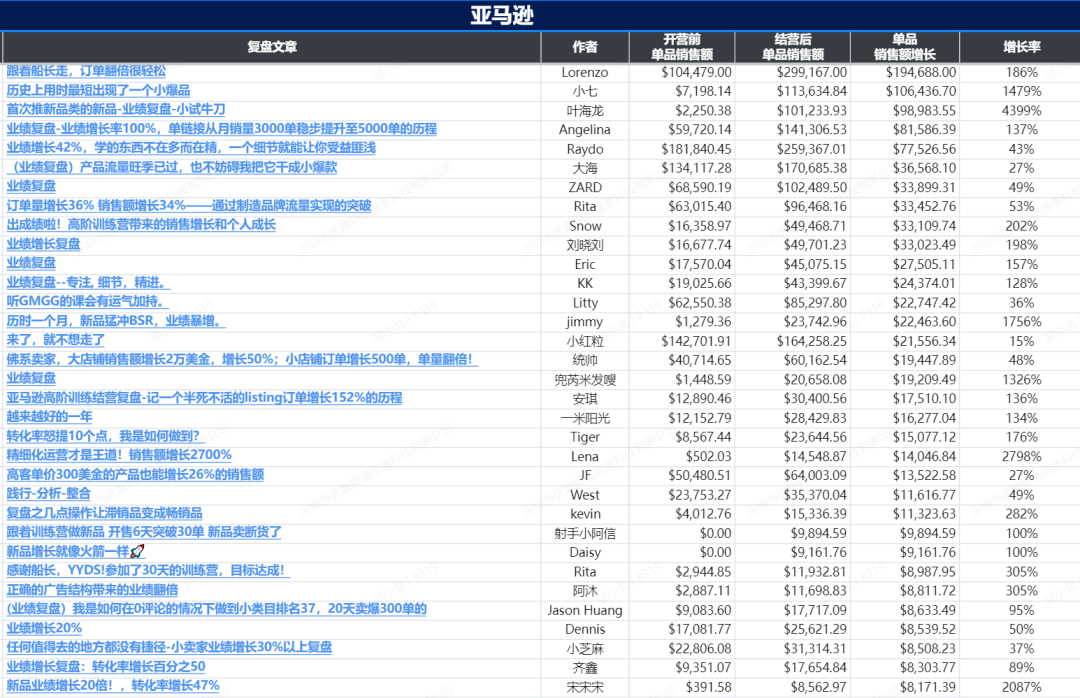This screenshot has height=698, width=1080.
Task: Open link 出成绩啦！高阶训练营带来的销售增长
Action: 141,225
